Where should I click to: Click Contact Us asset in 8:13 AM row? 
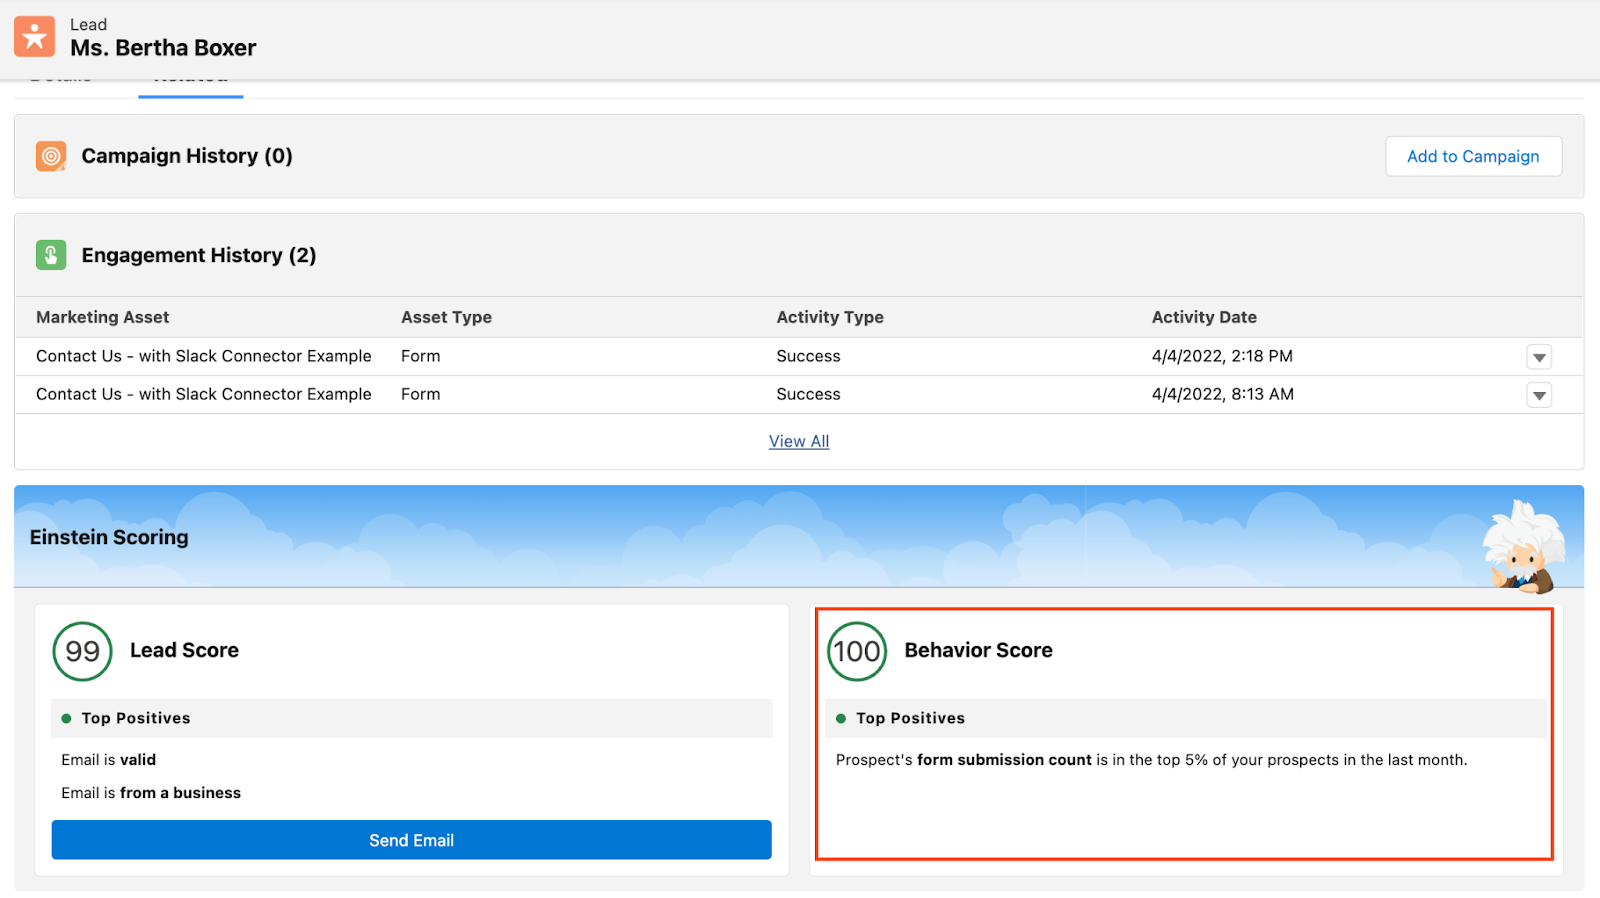204,394
